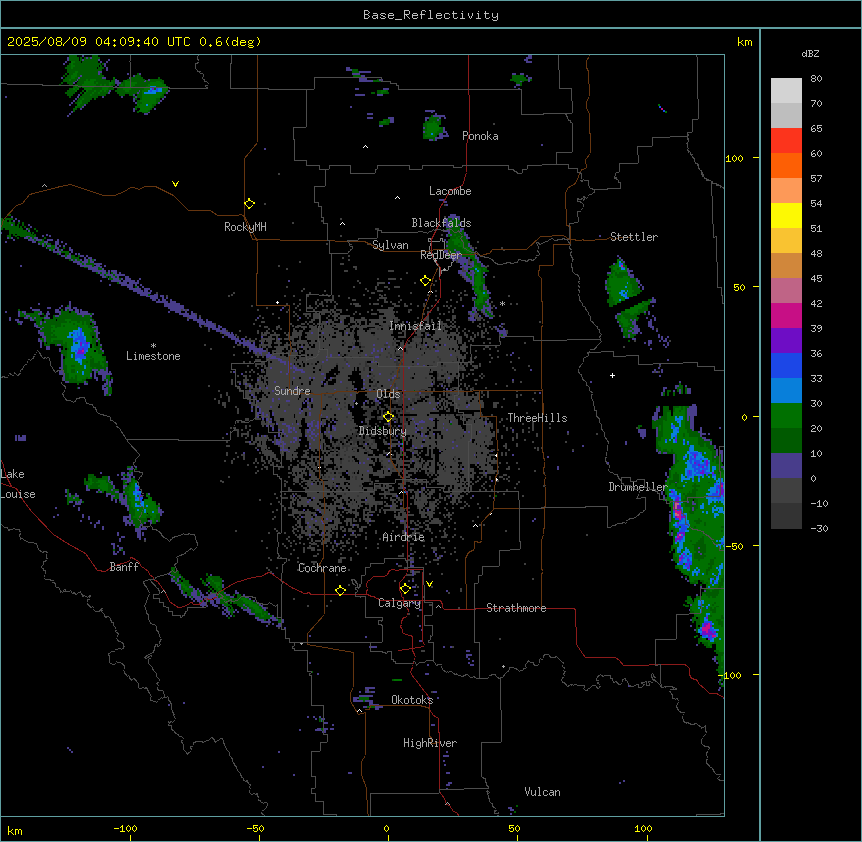The width and height of the screenshot is (862, 842).
Task: Click the orange 60-57 dBZ legend swatch
Action: 786,165
